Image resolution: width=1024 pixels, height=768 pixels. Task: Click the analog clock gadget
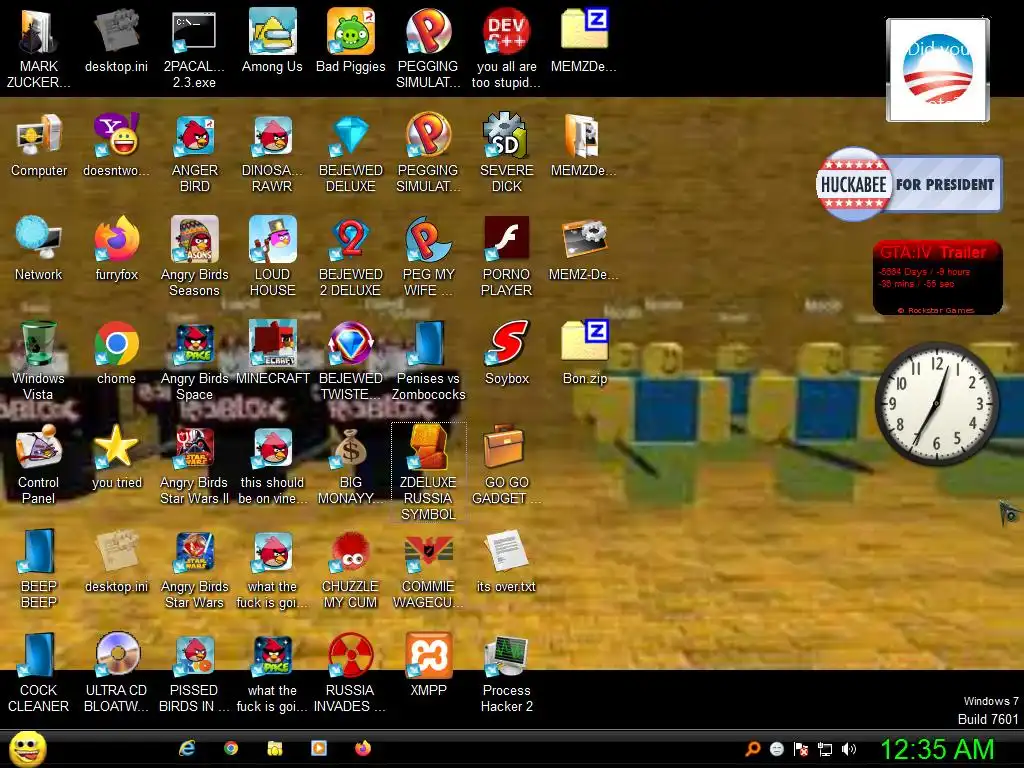point(936,403)
